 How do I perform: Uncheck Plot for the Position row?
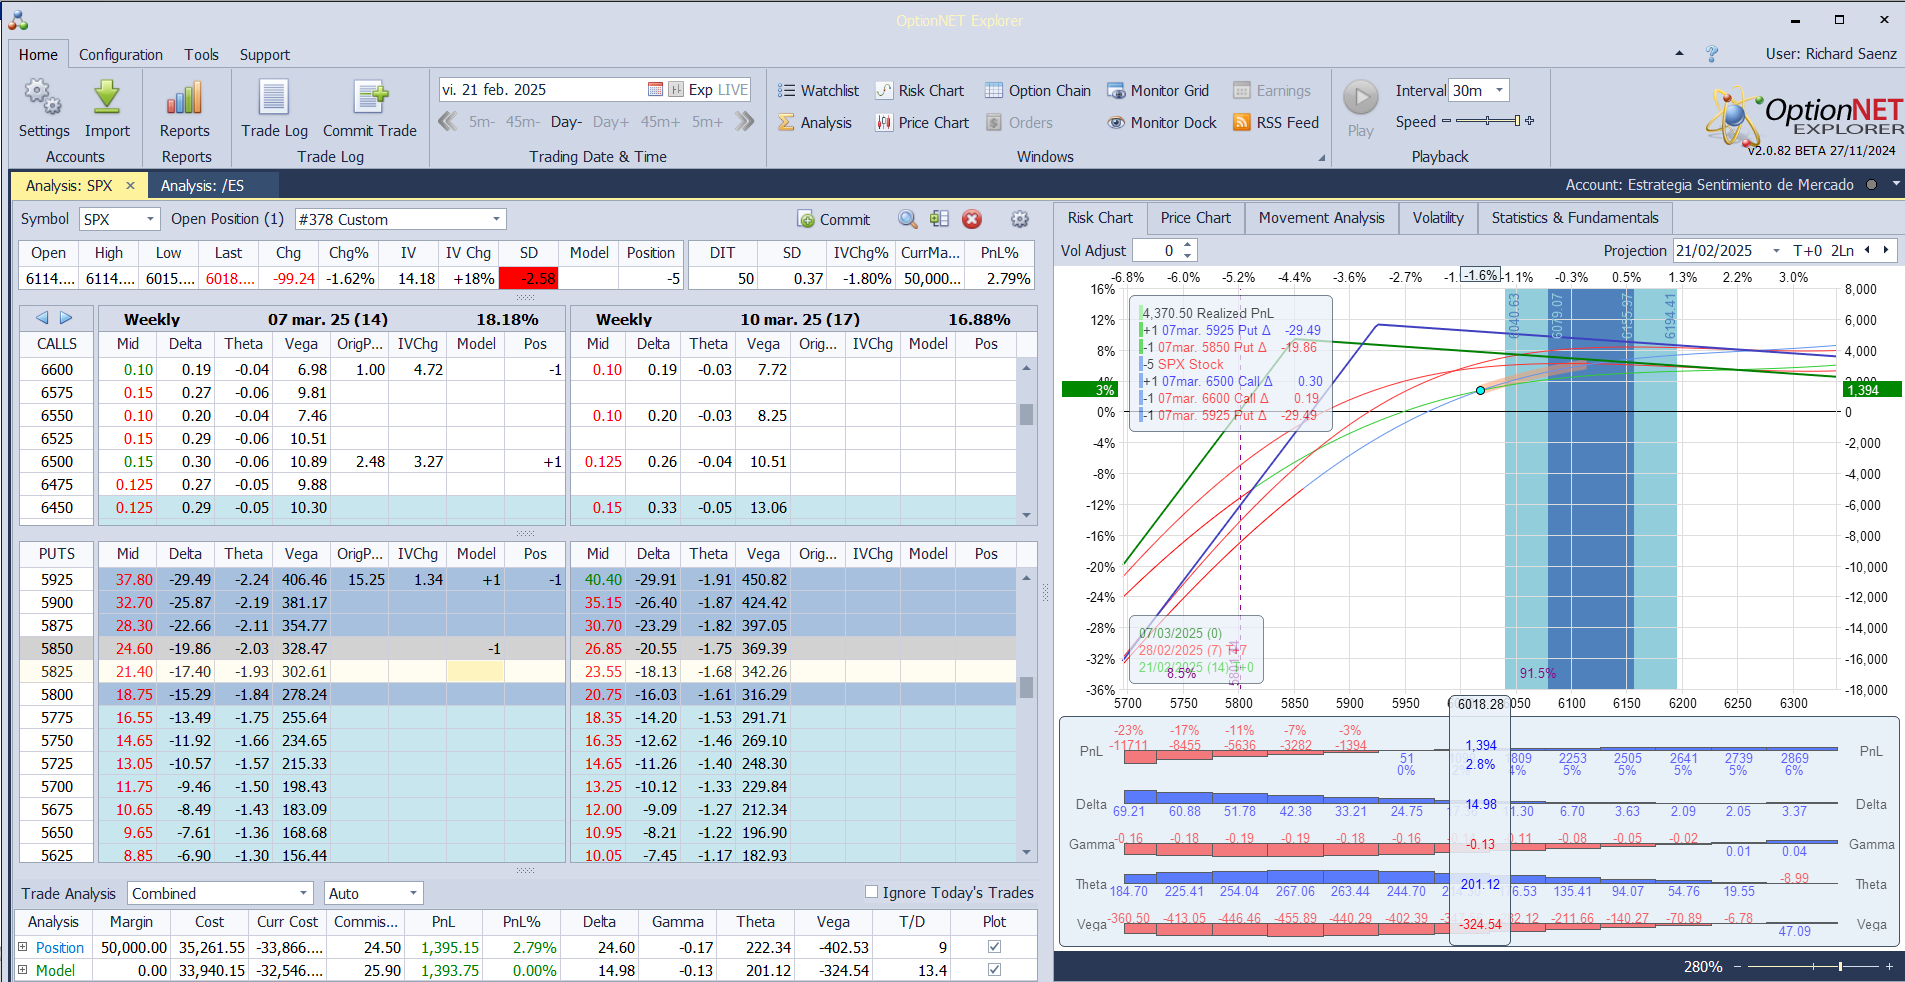994,946
